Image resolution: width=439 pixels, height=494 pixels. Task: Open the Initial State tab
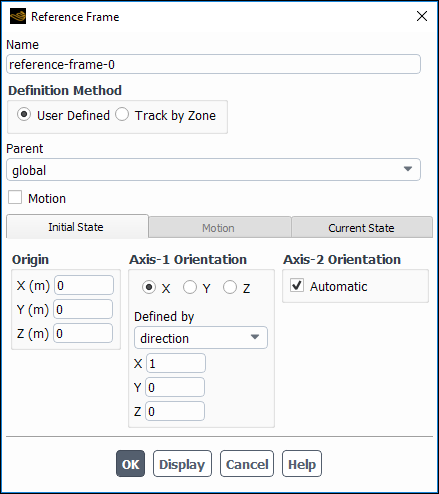(77, 227)
